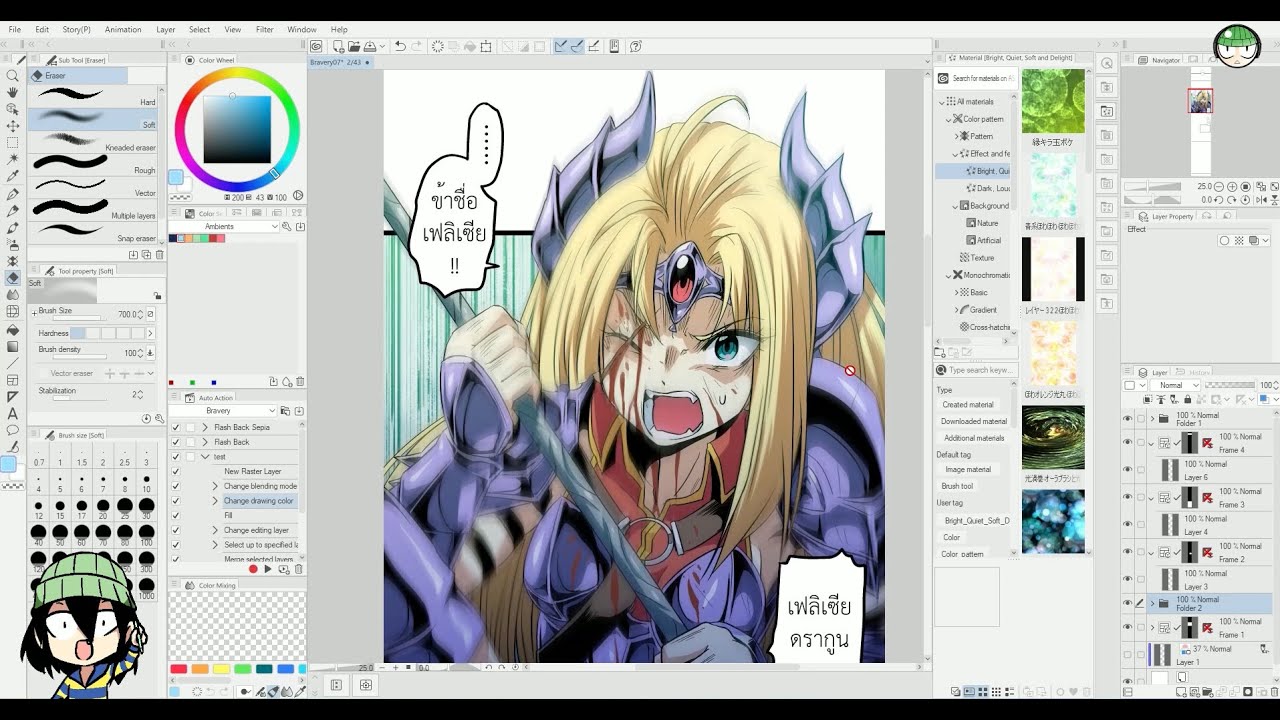
Task: Click the material search keyword field
Action: coord(980,370)
